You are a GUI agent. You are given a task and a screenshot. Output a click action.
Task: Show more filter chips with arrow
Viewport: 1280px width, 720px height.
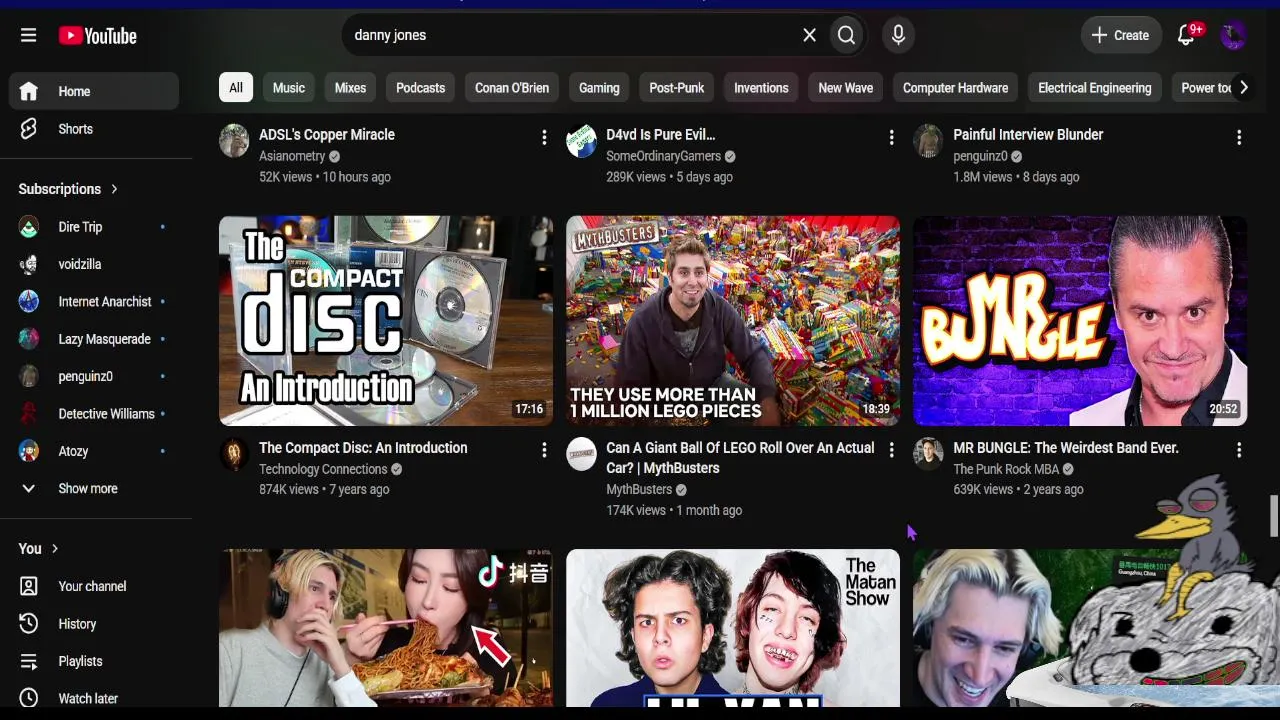tap(1243, 88)
